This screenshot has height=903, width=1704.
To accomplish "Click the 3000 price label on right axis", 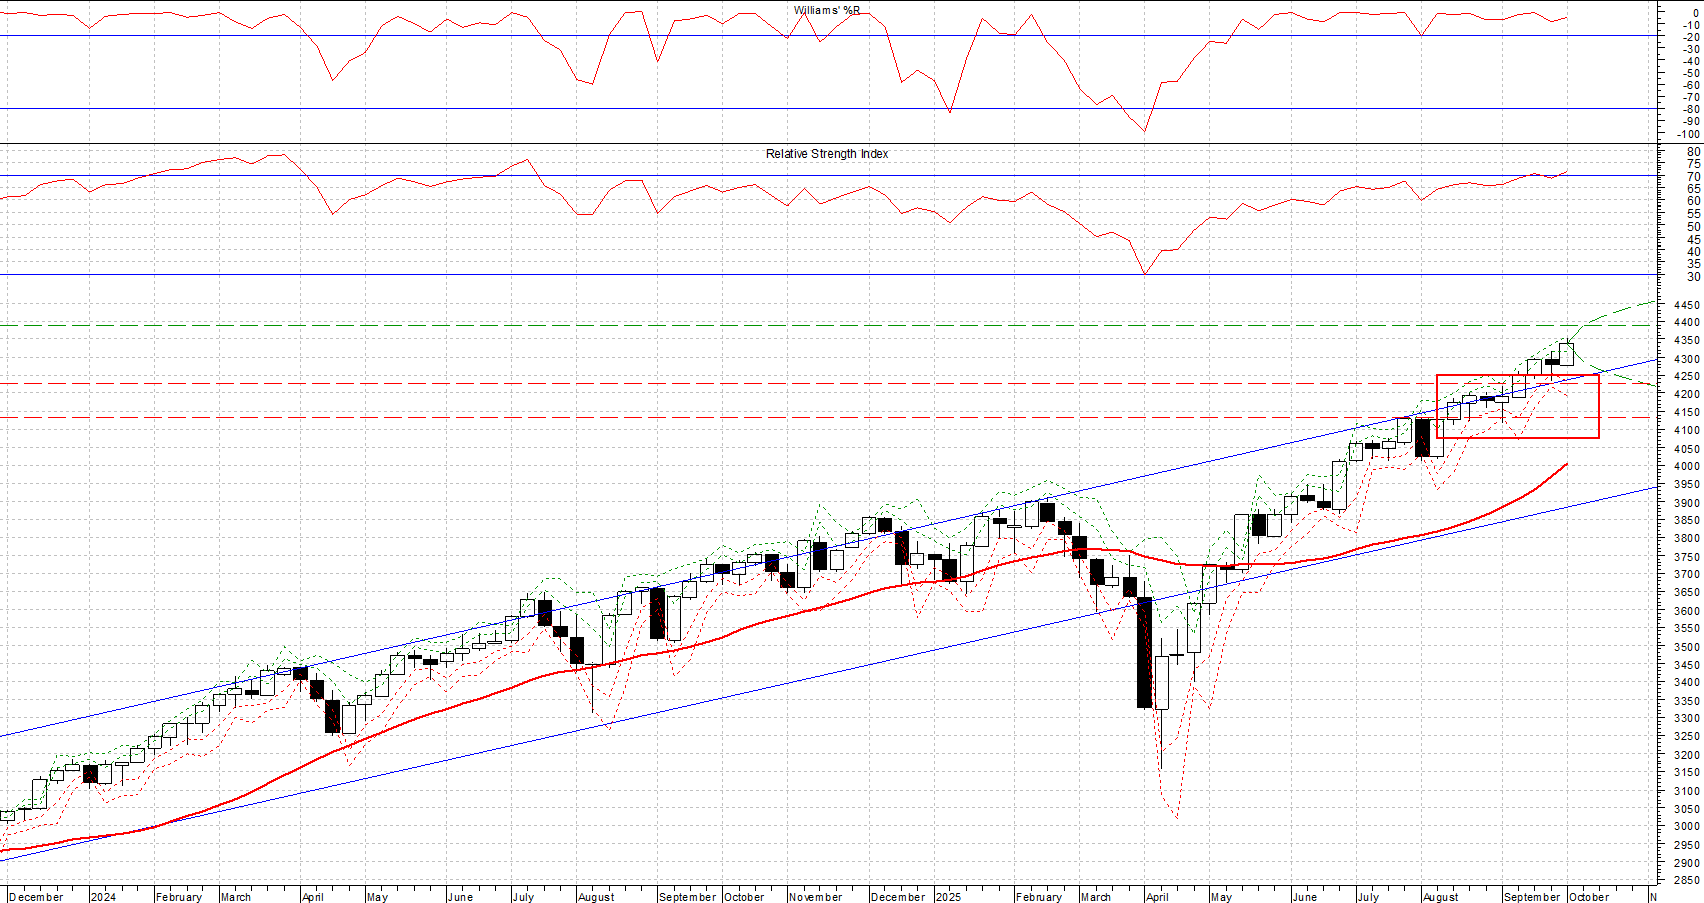I will [1686, 827].
